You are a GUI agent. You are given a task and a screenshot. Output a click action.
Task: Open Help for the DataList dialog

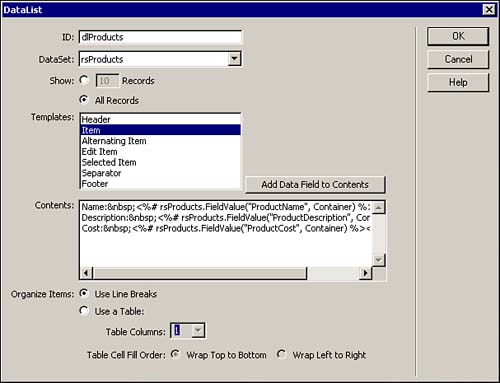(x=458, y=82)
